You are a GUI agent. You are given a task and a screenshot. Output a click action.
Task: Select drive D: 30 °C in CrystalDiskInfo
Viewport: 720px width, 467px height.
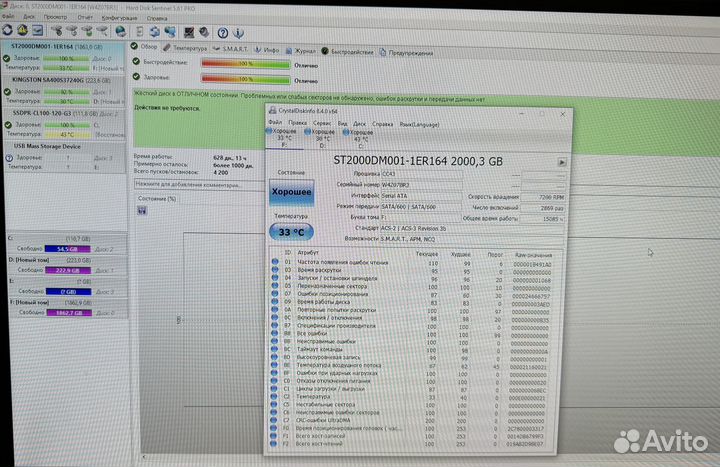tap(322, 138)
